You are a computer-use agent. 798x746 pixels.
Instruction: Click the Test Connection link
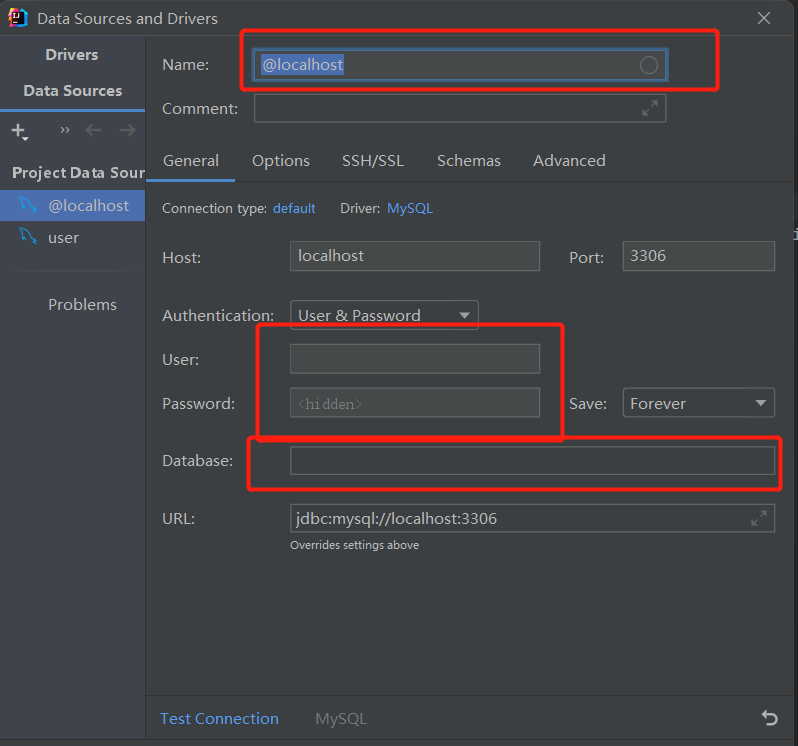(x=219, y=719)
